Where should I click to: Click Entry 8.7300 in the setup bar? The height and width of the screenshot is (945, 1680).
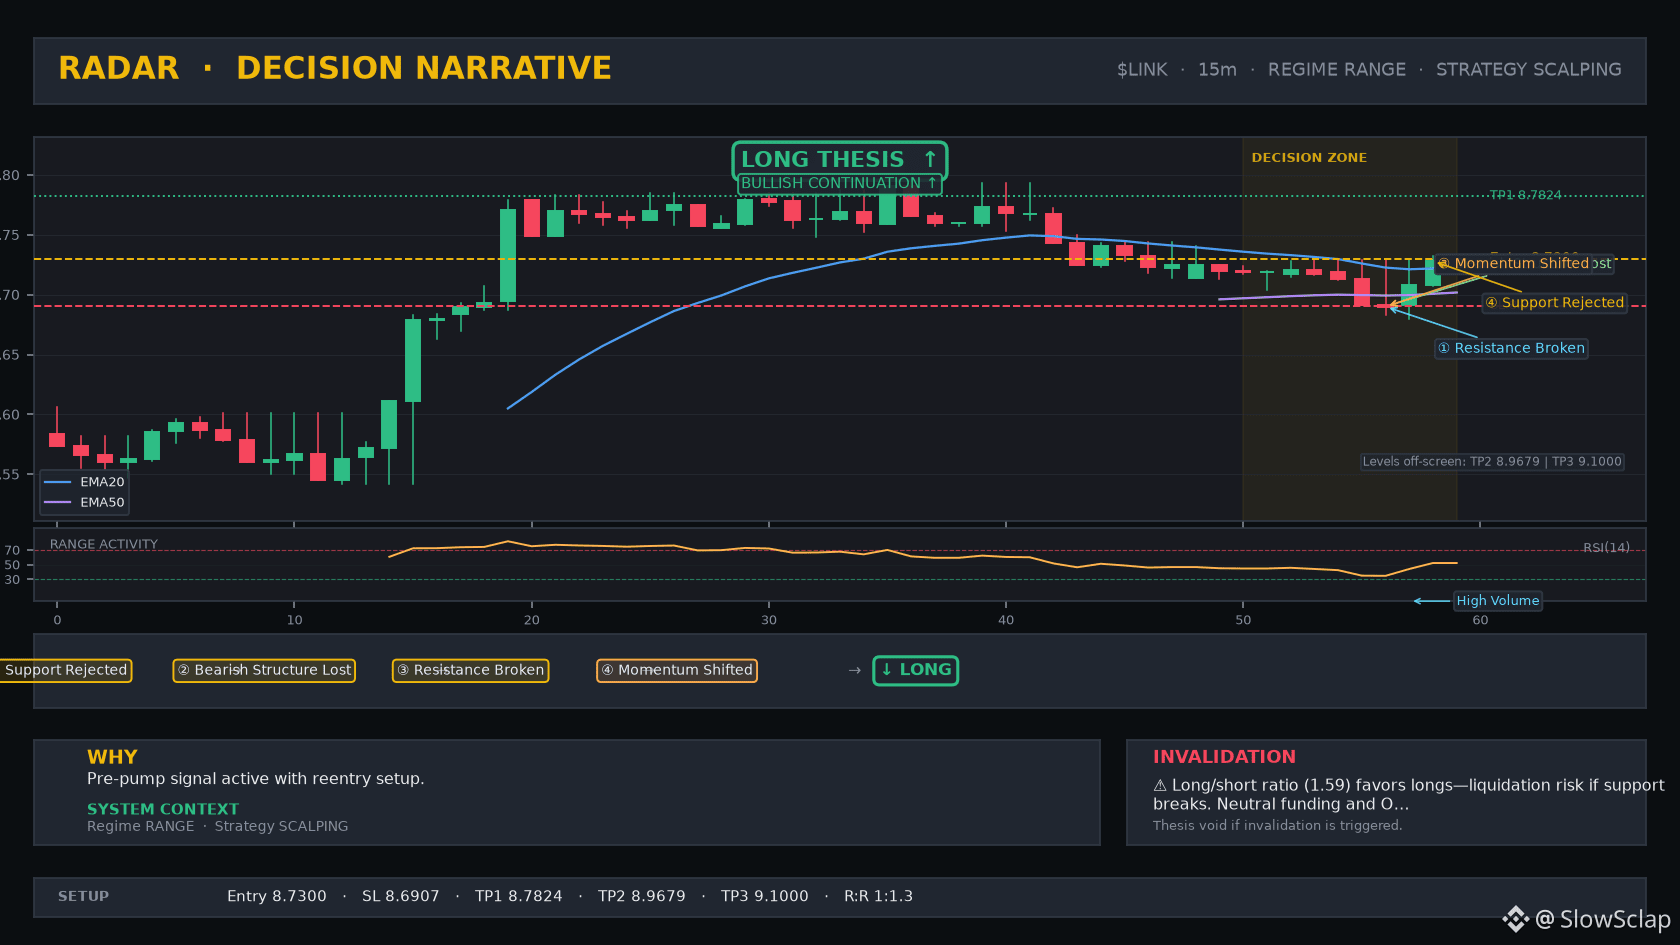pos(276,897)
